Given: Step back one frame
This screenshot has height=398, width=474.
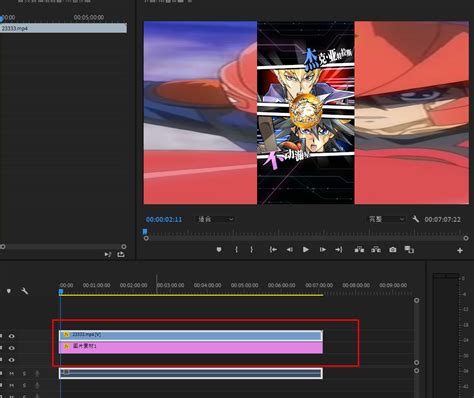Looking at the screenshot, I should (290, 250).
